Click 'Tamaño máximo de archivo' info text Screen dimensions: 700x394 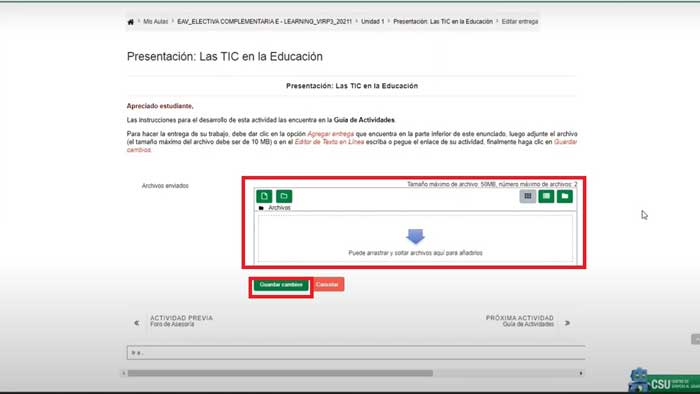(492, 184)
